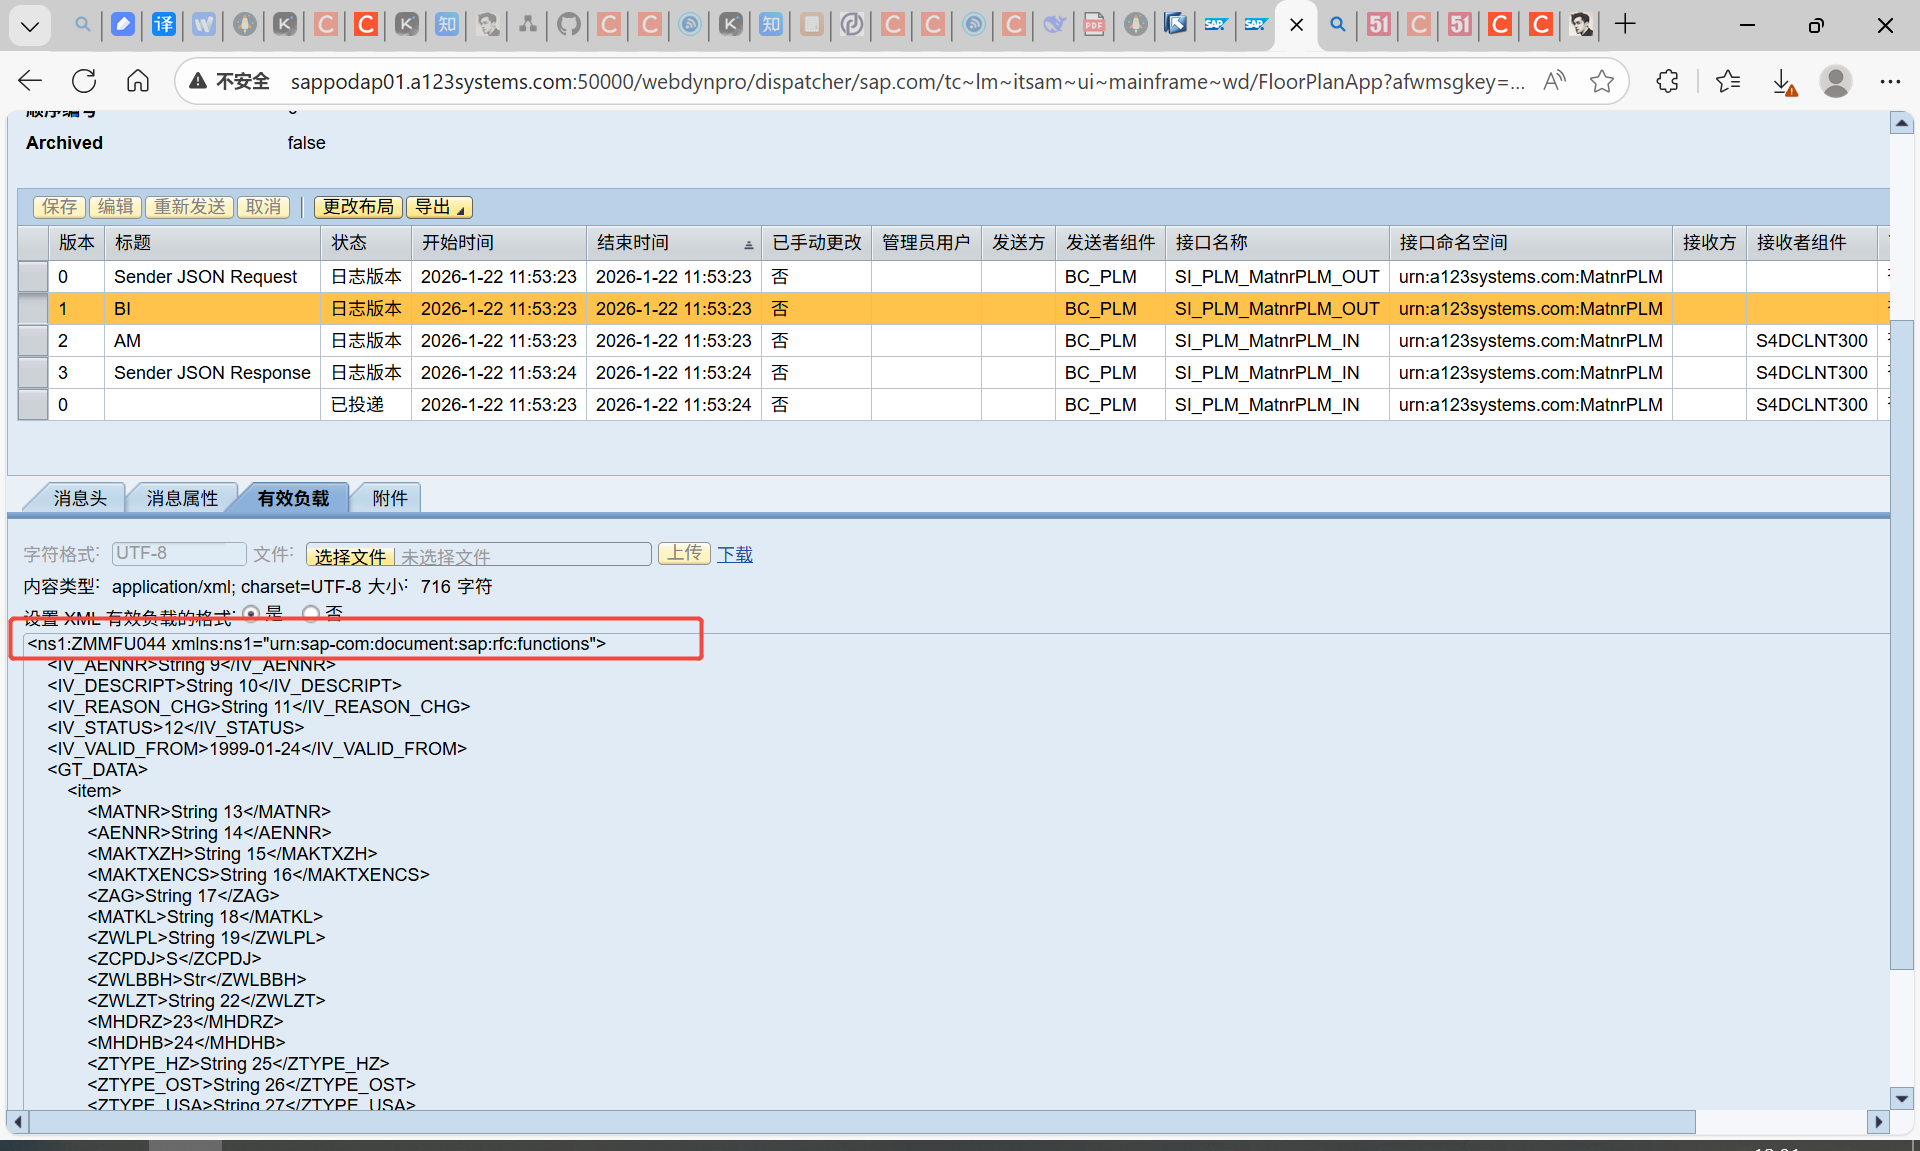Image resolution: width=1920 pixels, height=1151 pixels.
Task: Click the 下载 download link
Action: point(735,554)
